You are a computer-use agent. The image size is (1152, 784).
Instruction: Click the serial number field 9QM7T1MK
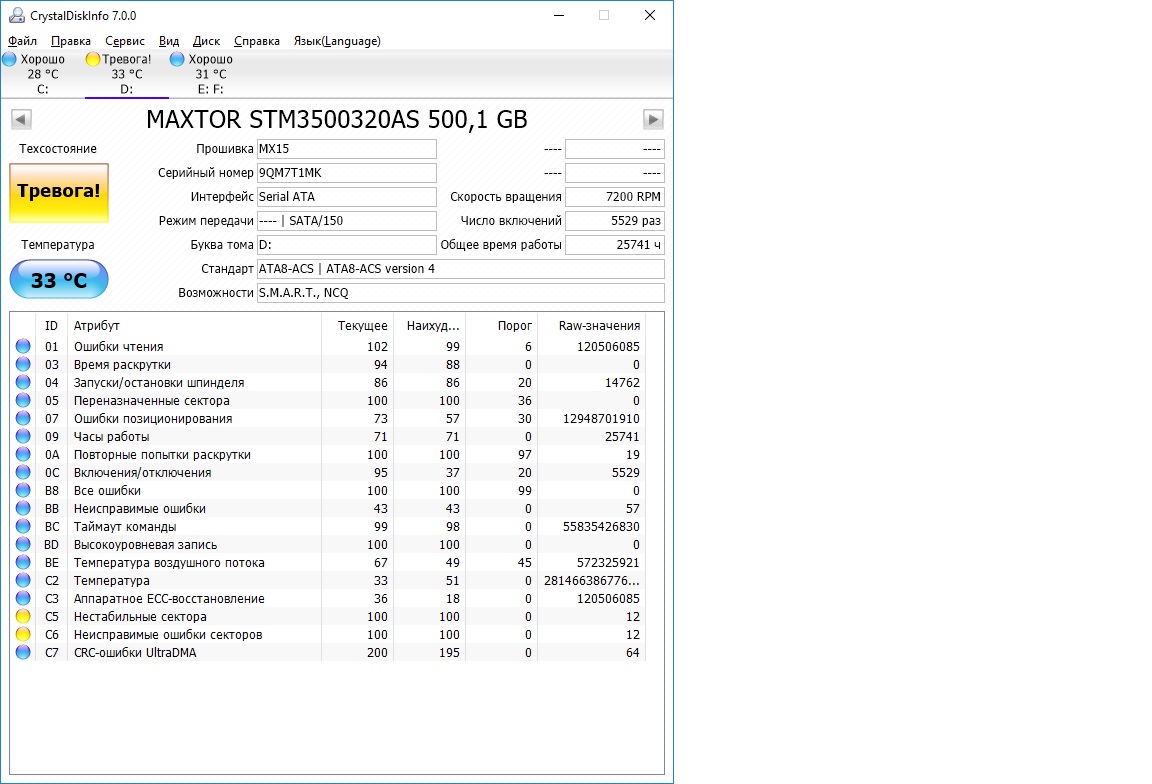coord(347,173)
